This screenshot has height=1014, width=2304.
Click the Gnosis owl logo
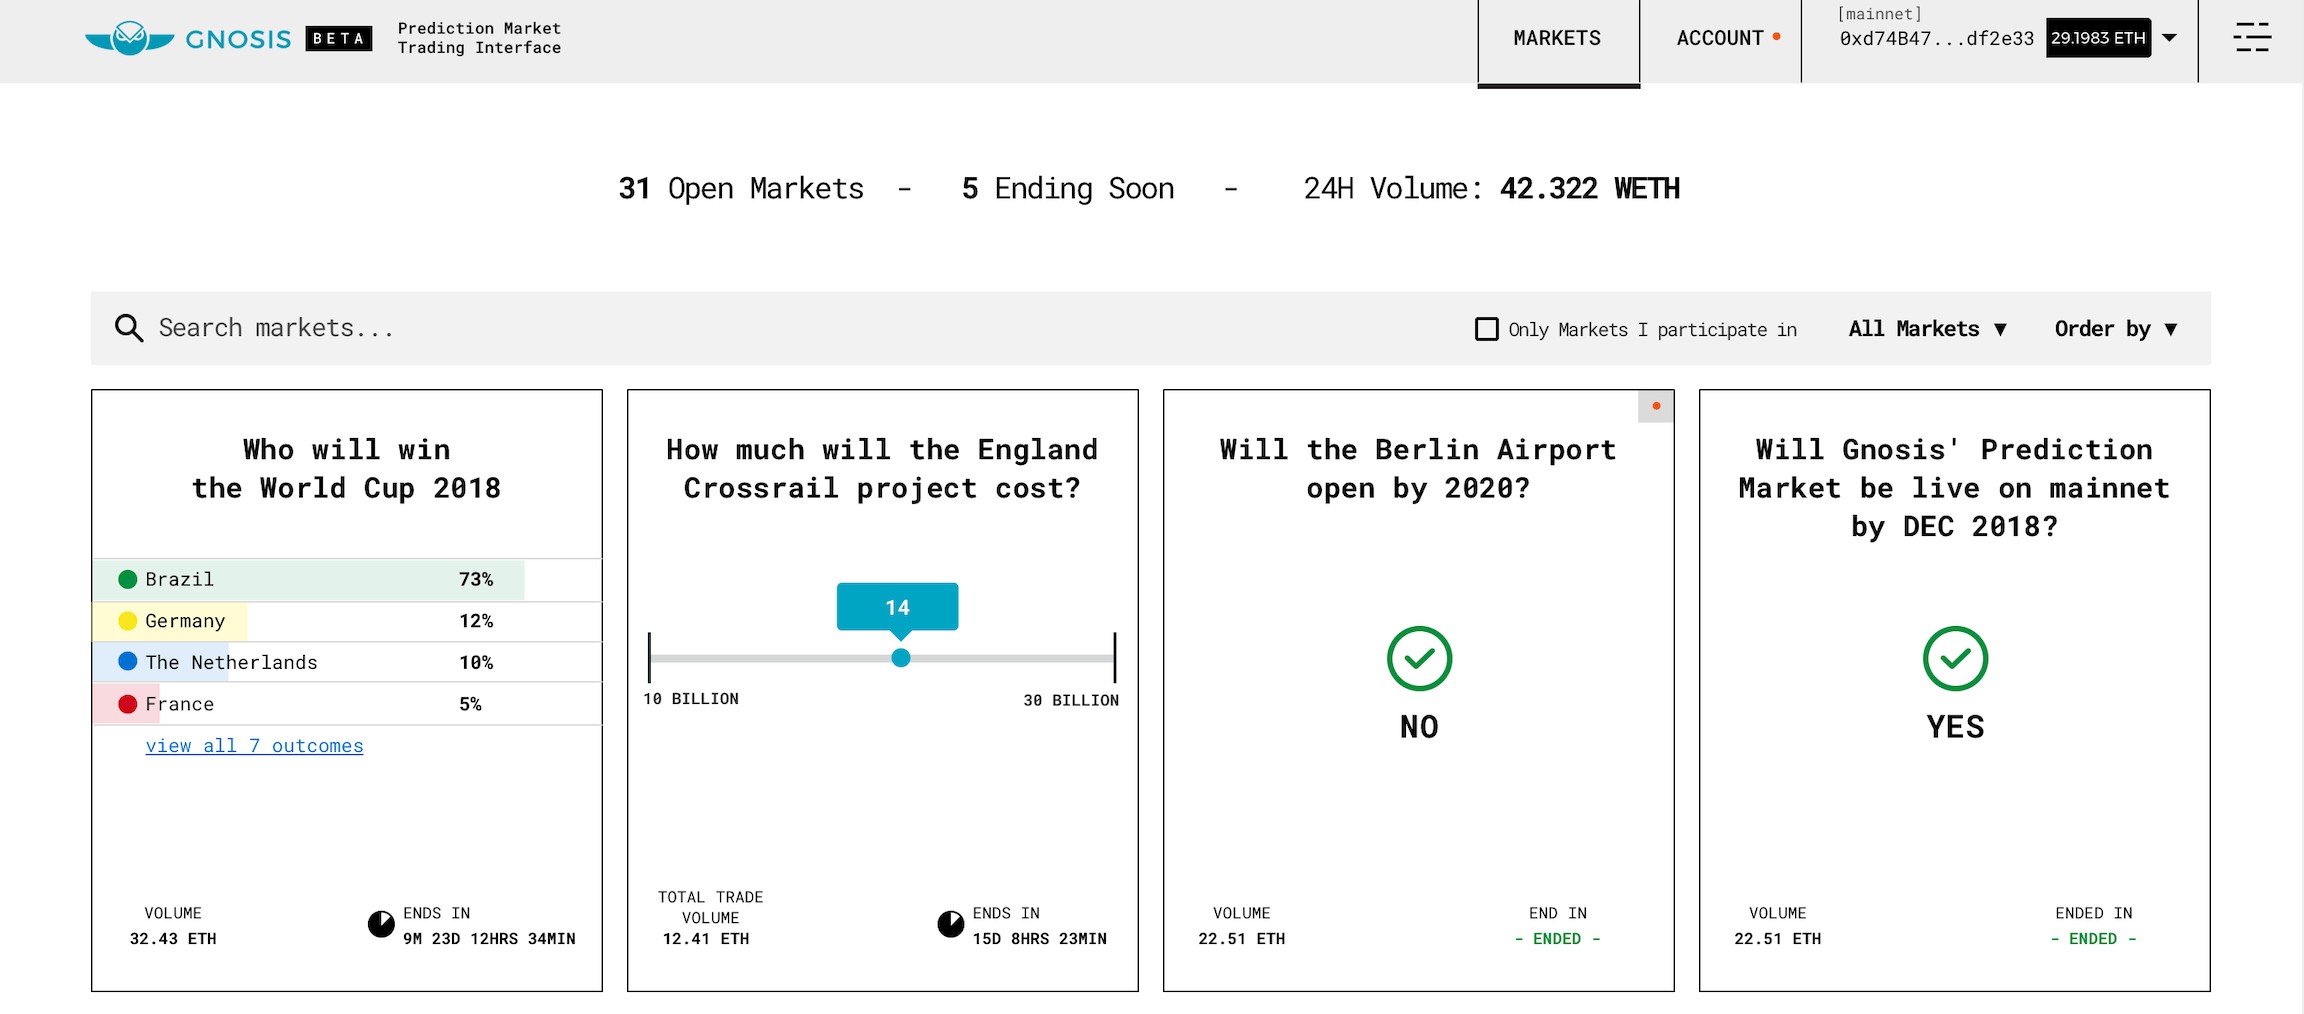[x=130, y=38]
